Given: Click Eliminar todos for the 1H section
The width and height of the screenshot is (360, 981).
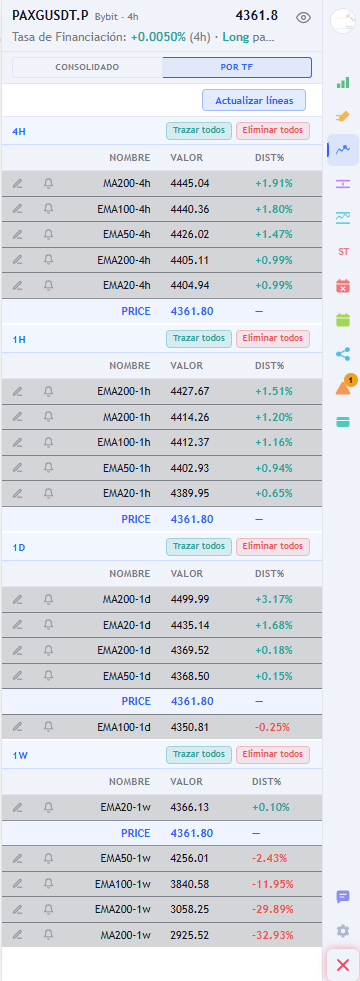Looking at the screenshot, I should click(x=273, y=338).
